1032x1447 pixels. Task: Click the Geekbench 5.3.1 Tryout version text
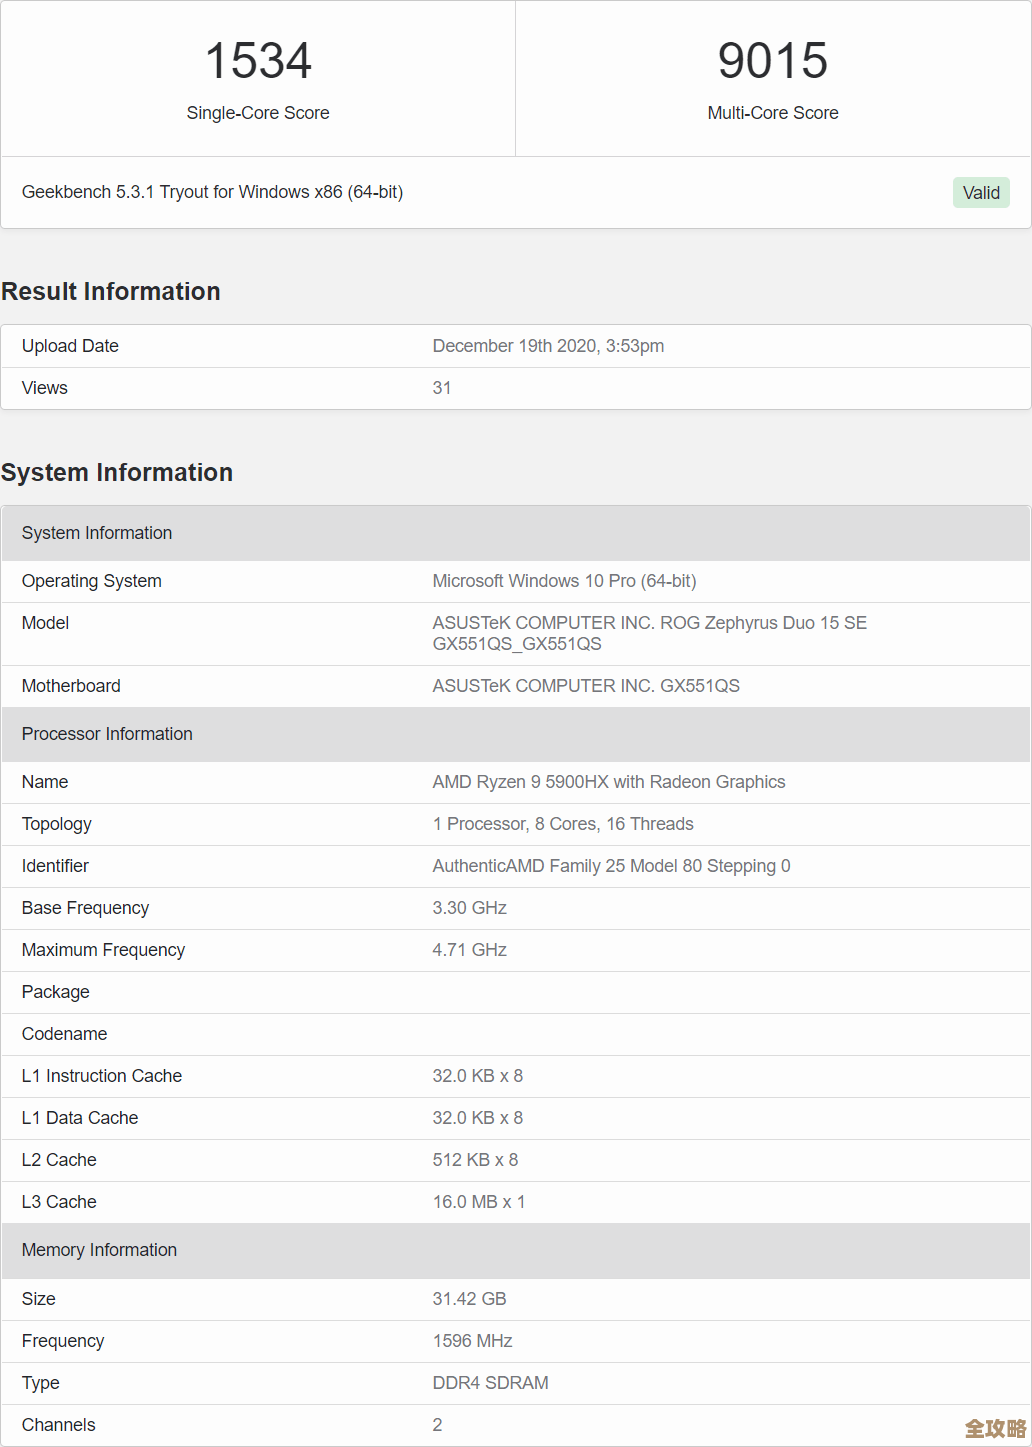coord(212,192)
